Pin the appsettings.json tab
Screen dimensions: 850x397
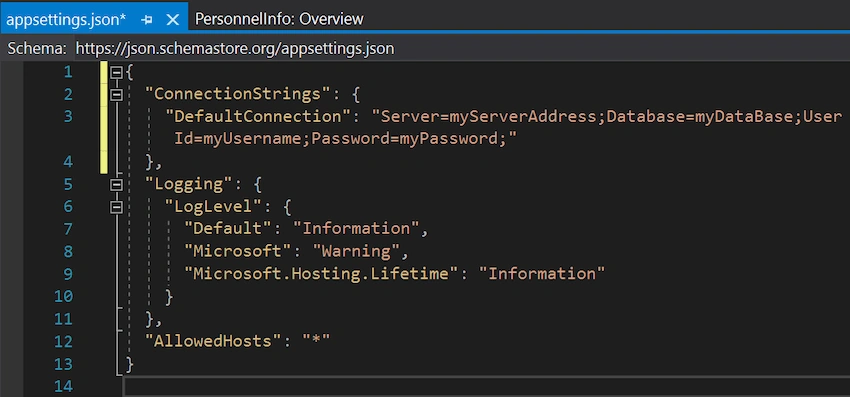(146, 20)
